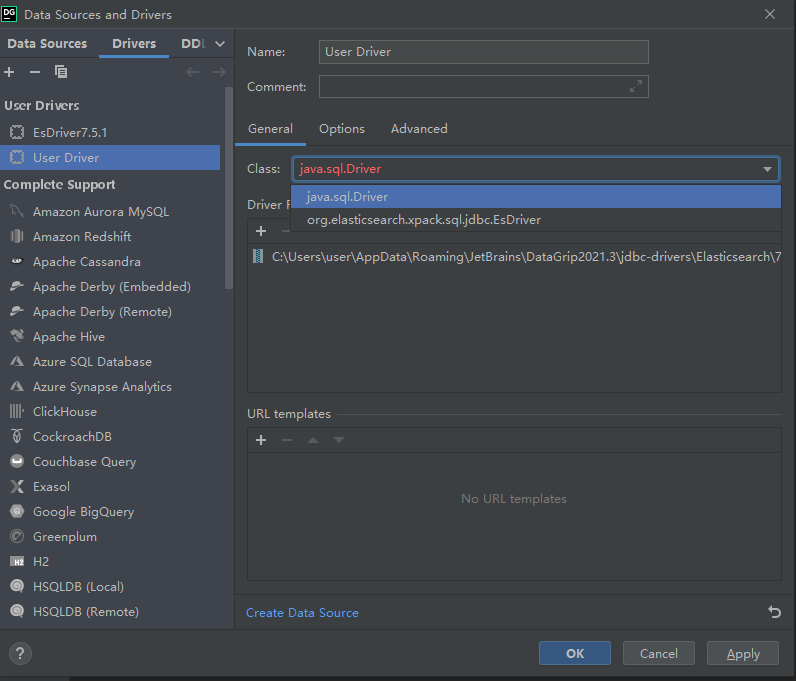Click the Class combo text field
The width and height of the screenshot is (796, 681).
pos(525,169)
